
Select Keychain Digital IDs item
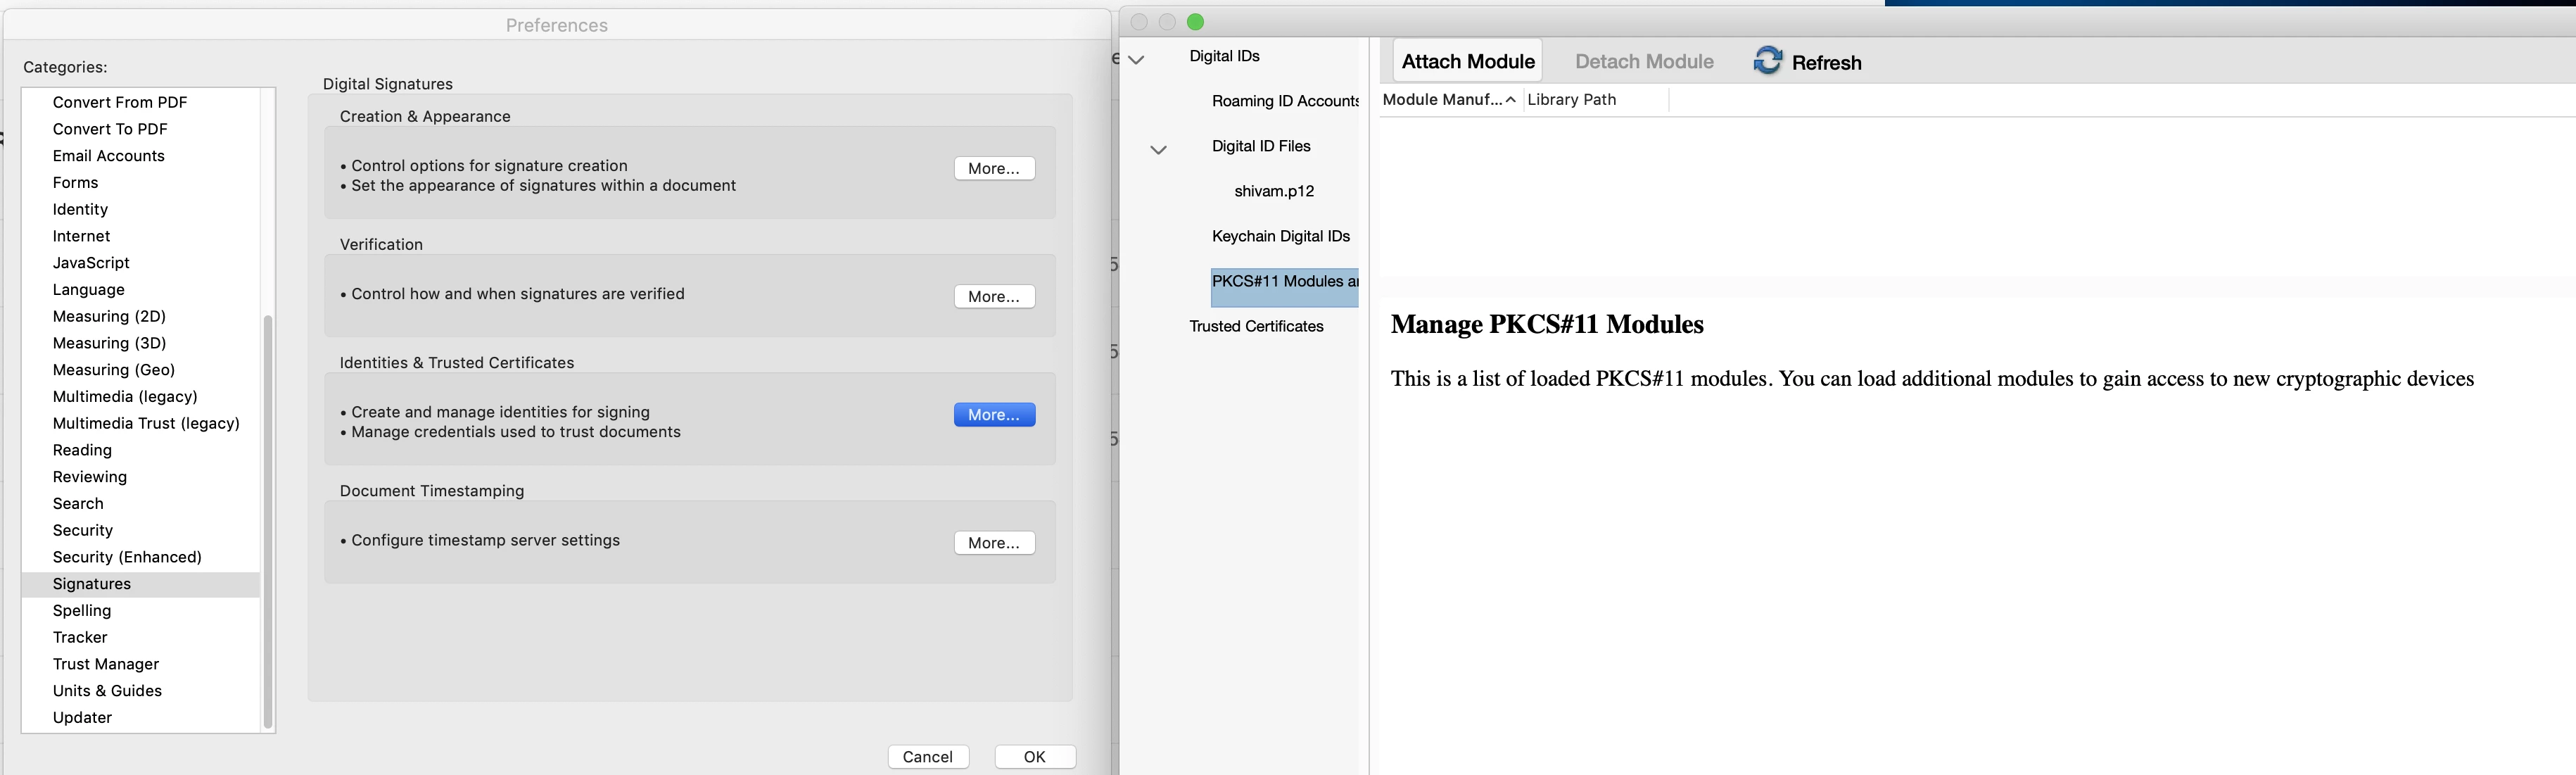coord(1280,236)
